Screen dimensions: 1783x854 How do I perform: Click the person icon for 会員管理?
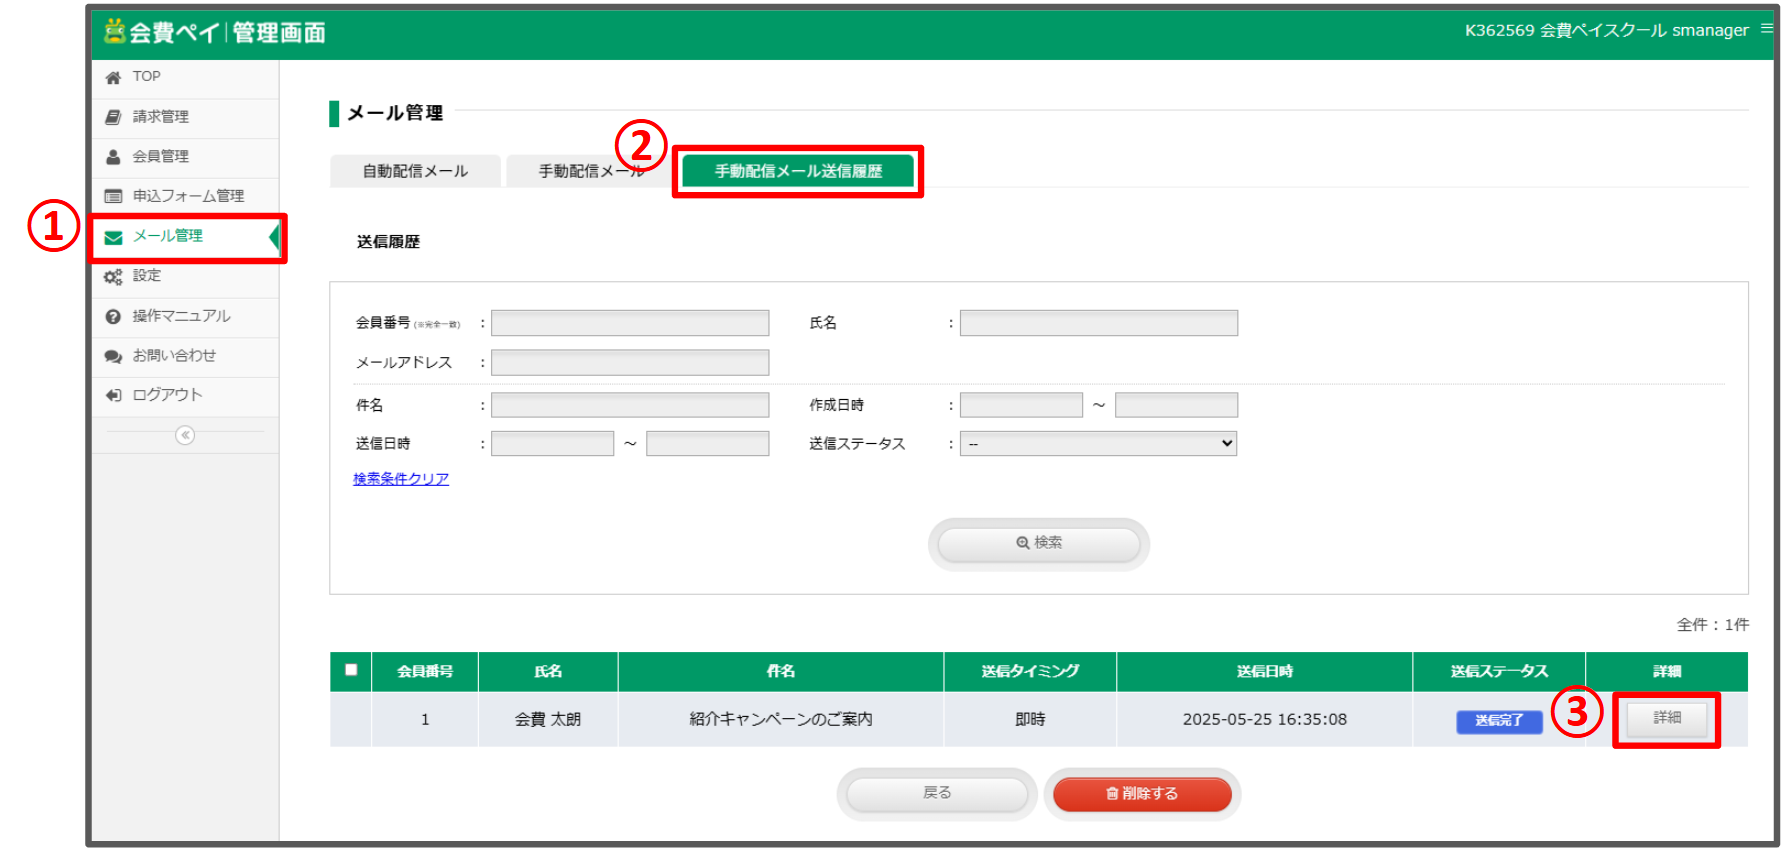pos(113,157)
